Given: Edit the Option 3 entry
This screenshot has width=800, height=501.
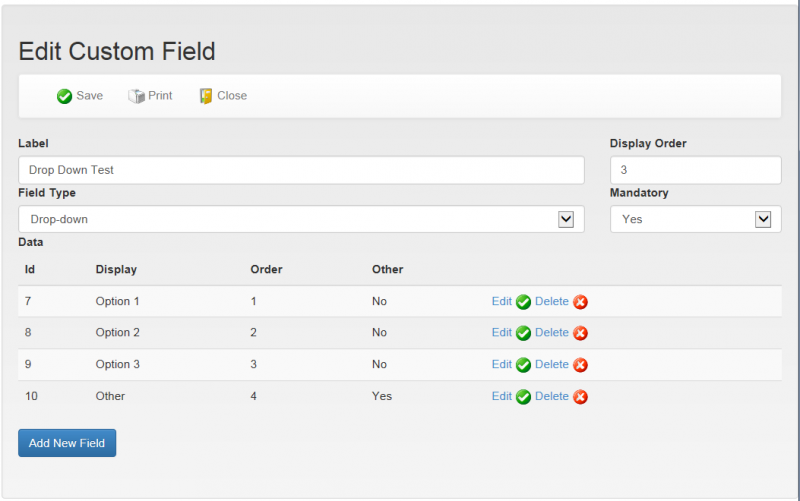Looking at the screenshot, I should (502, 364).
